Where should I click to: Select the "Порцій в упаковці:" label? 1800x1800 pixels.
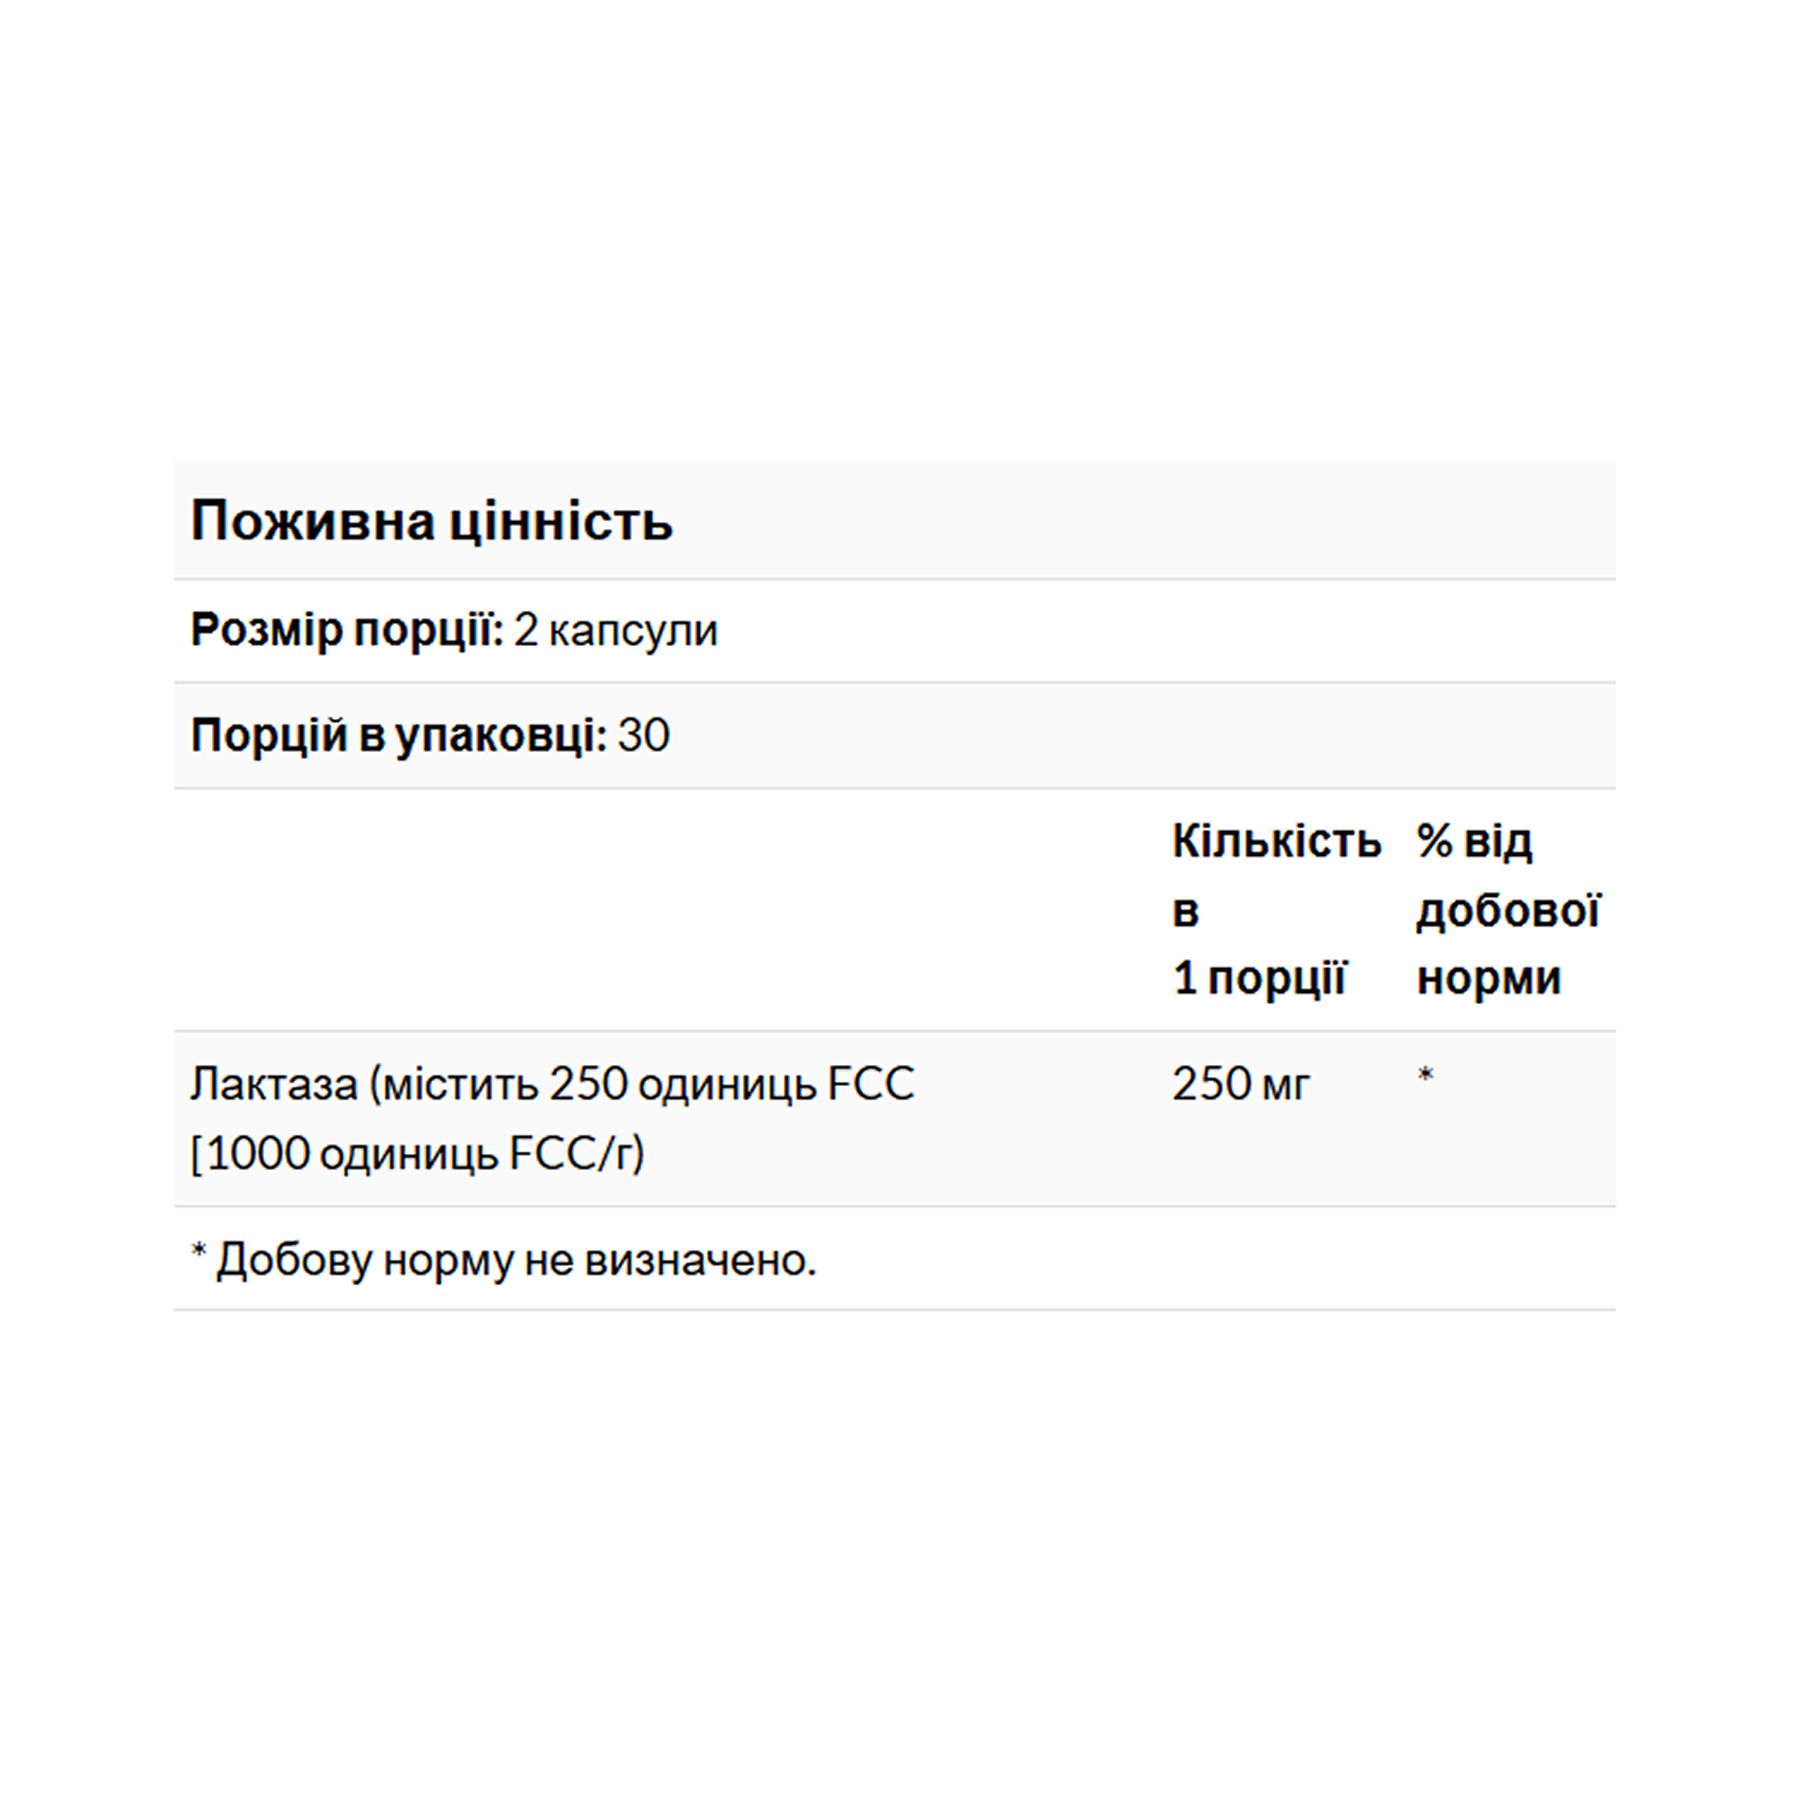click(x=398, y=736)
